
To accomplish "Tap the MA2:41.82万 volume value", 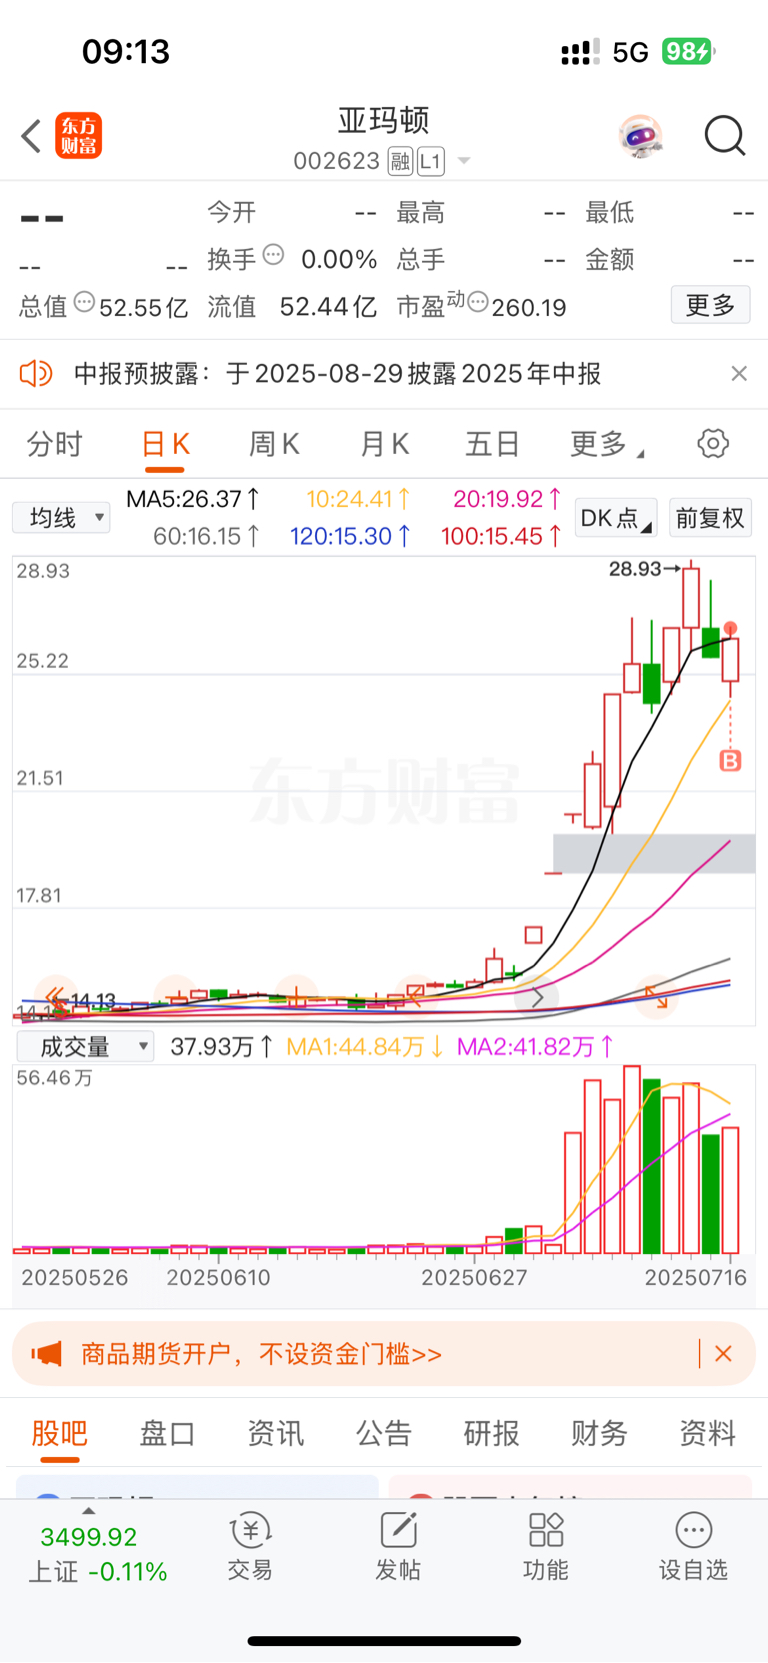I will [535, 1047].
